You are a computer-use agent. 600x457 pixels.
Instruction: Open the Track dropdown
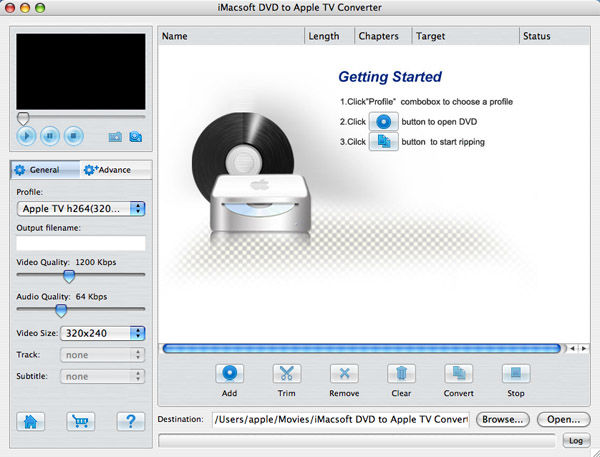102,355
